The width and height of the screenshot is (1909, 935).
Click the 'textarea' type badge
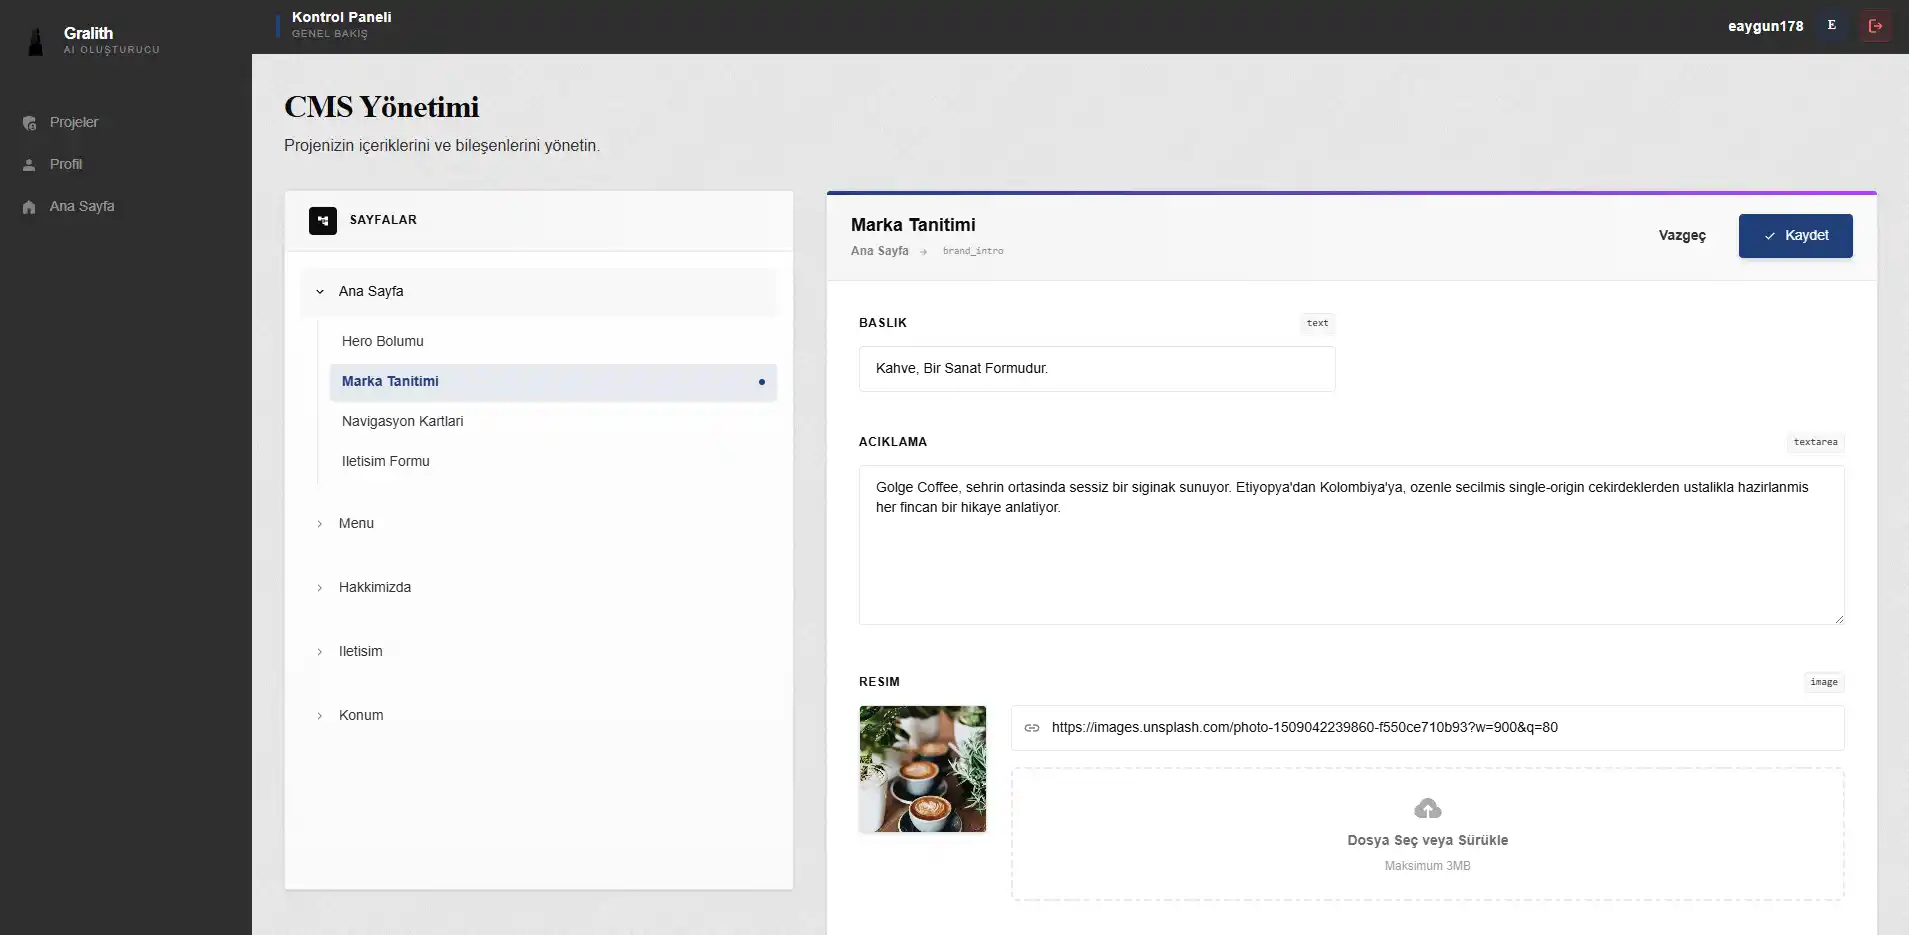pos(1815,443)
